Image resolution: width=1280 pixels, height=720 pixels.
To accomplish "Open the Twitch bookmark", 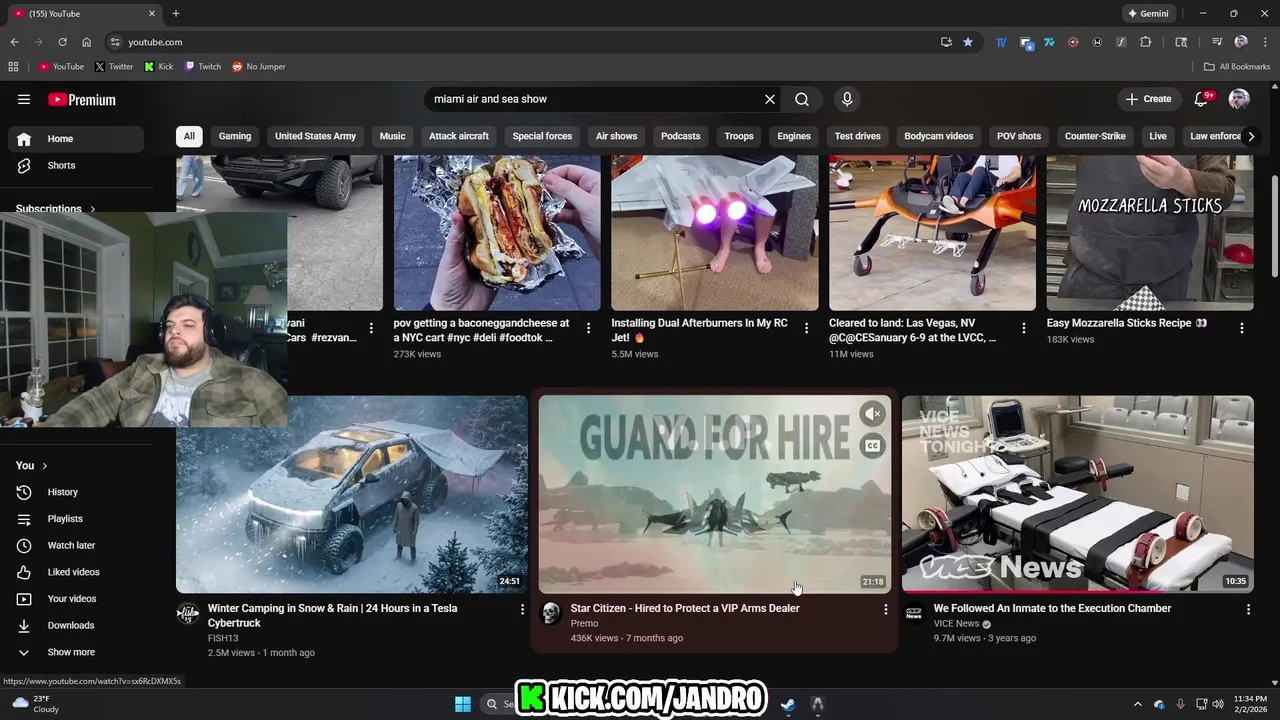I will click(x=203, y=67).
